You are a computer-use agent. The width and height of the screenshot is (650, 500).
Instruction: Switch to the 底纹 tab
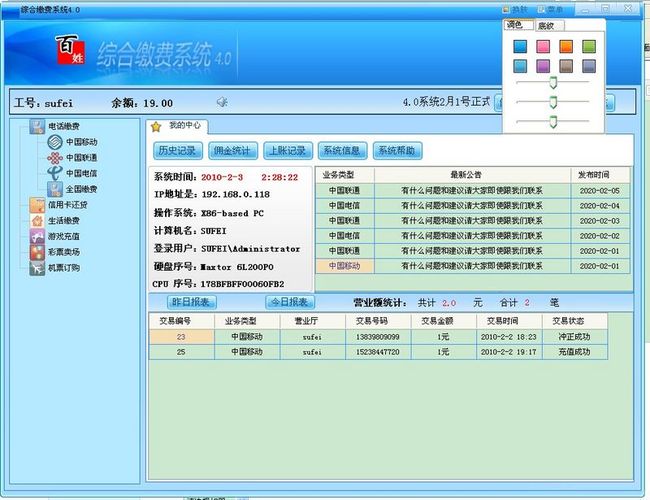[x=549, y=26]
